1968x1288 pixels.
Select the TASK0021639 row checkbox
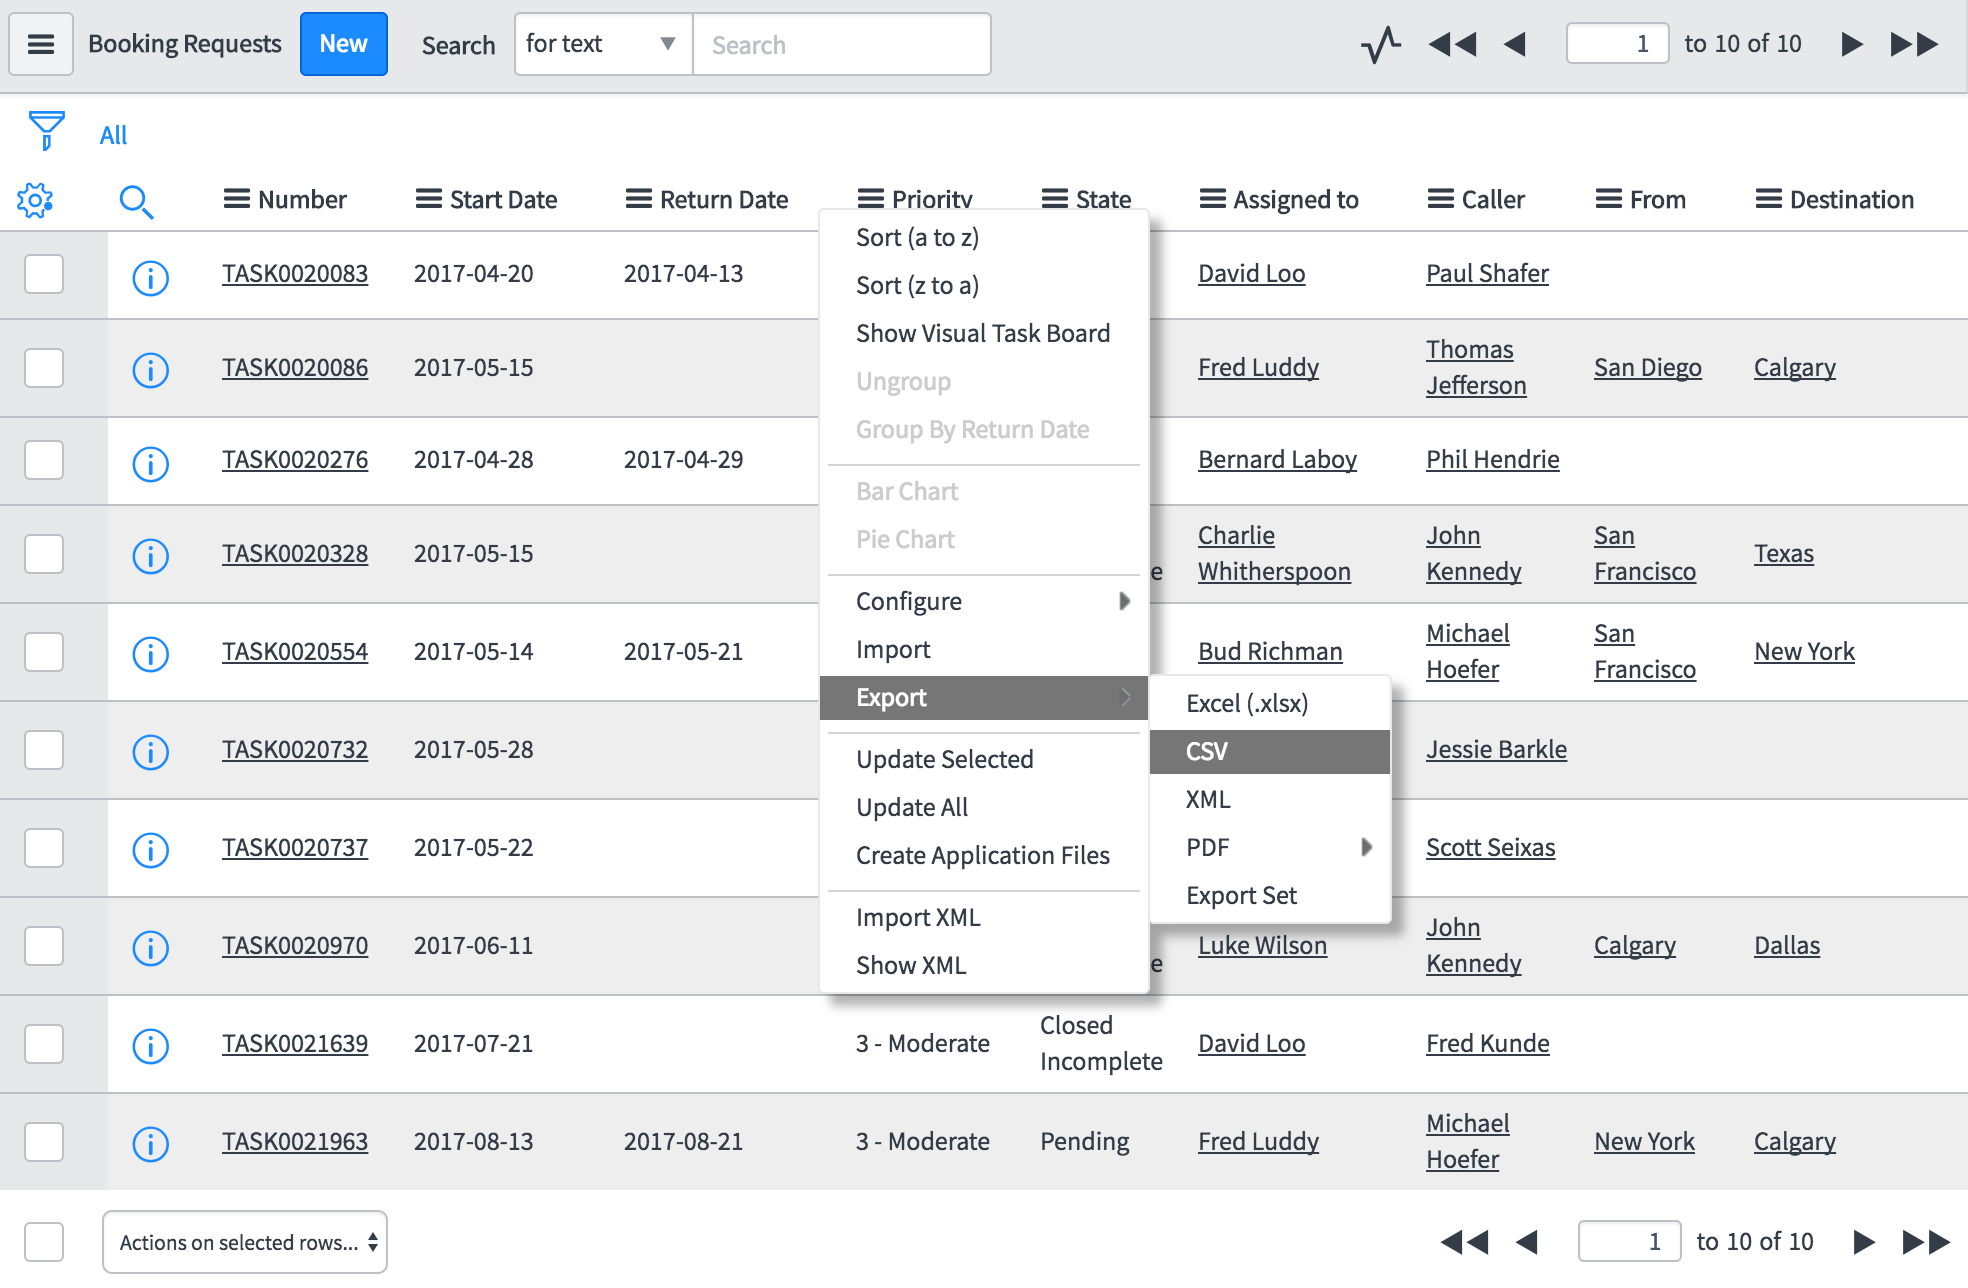point(44,1044)
